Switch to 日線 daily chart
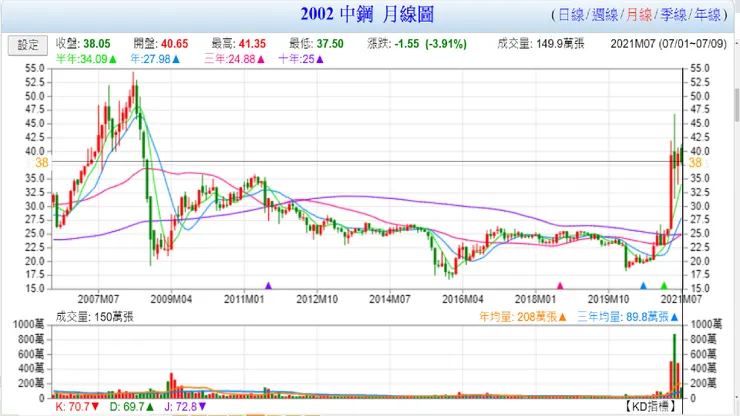Screen dimensions: 740x416 (571, 15)
